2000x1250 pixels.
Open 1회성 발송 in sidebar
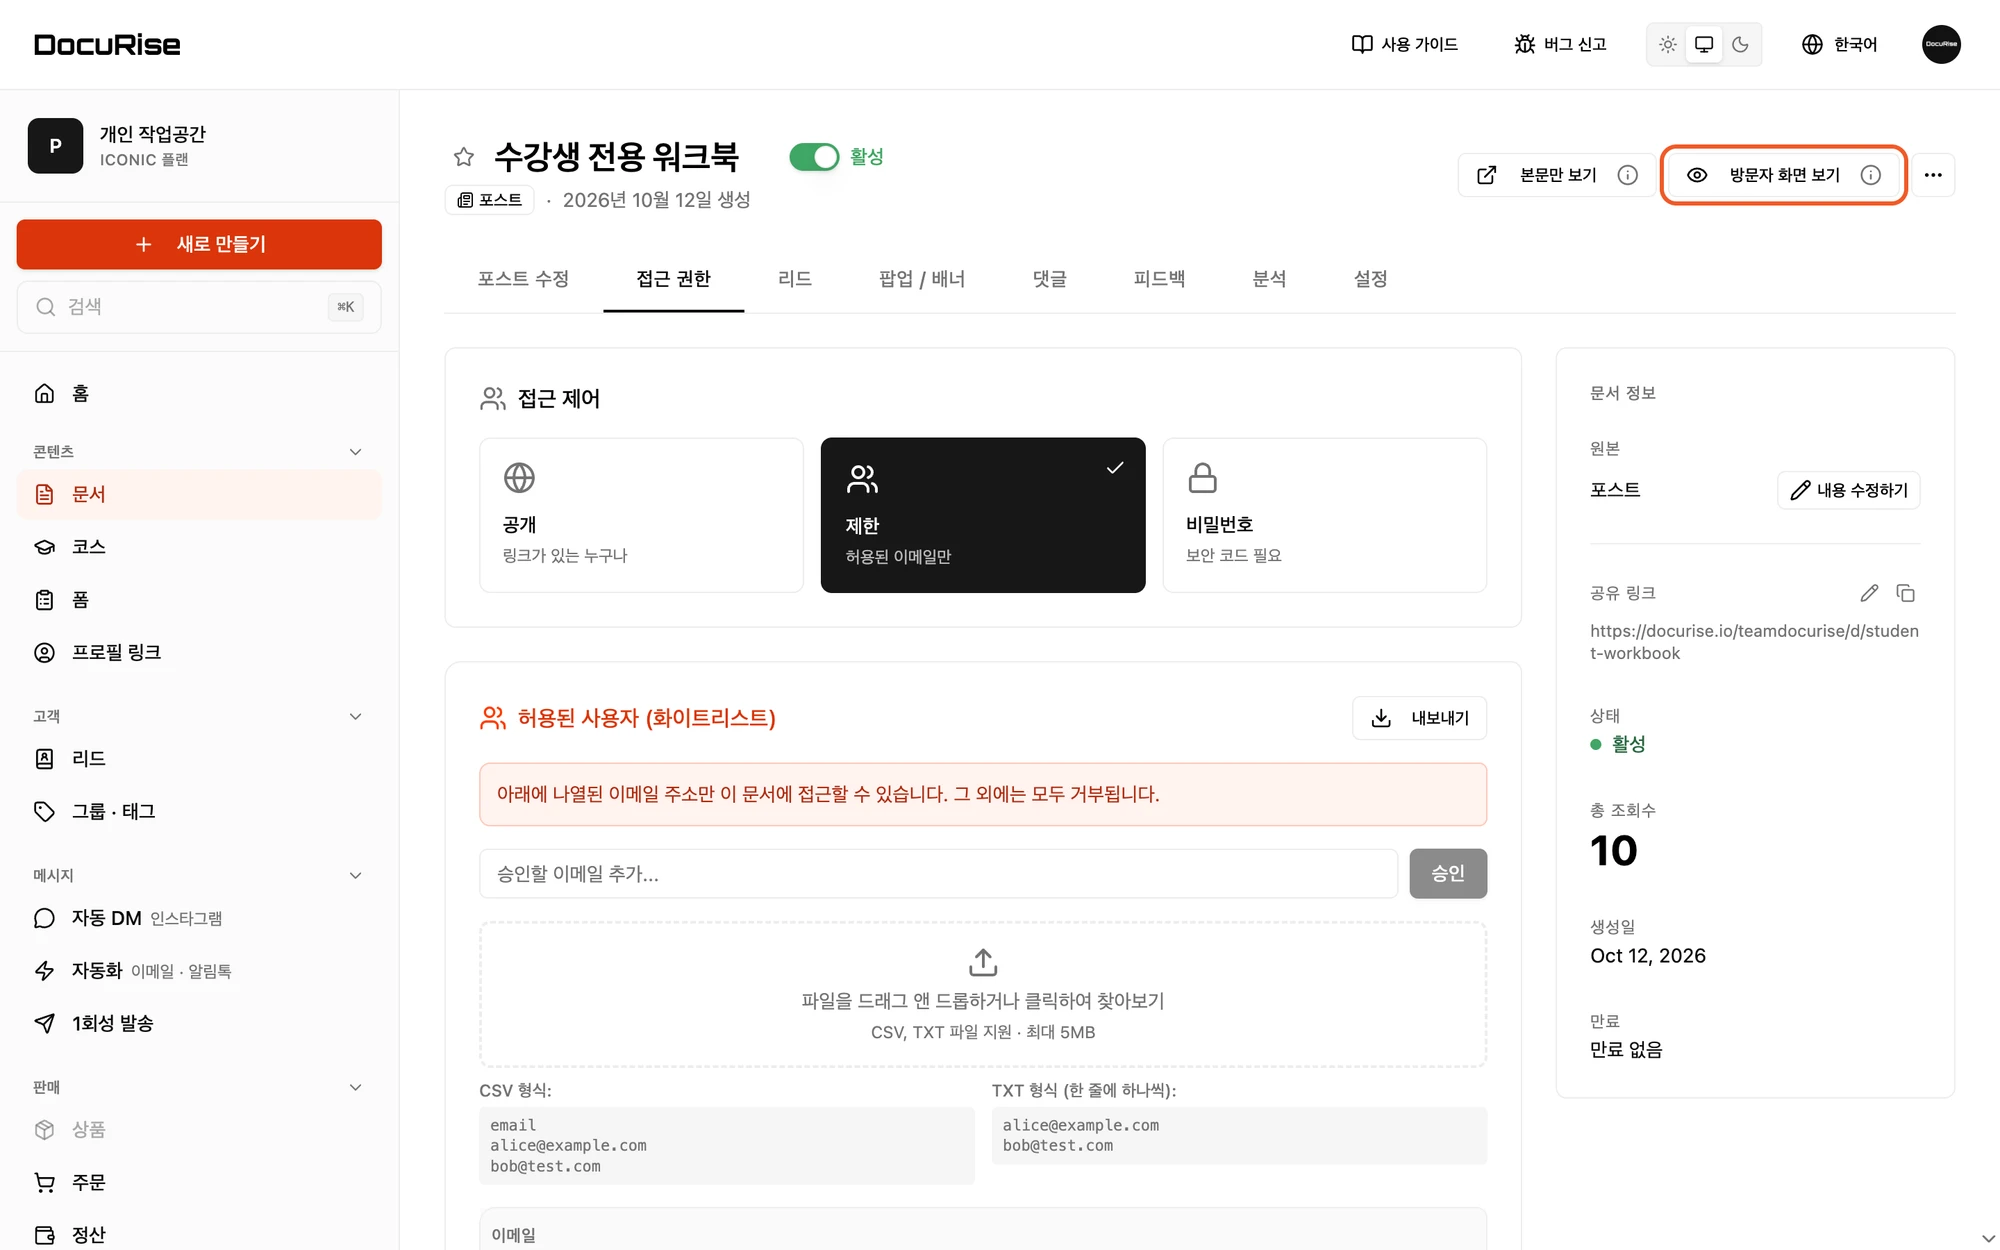point(199,1023)
